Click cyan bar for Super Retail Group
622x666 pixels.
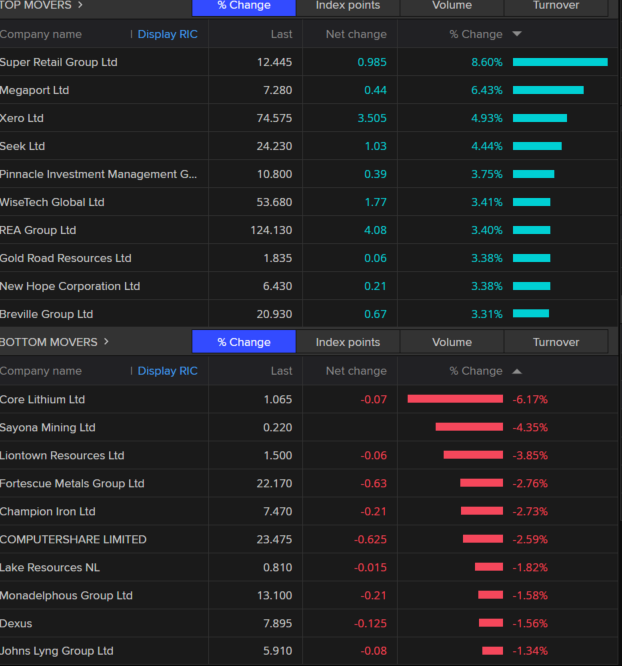[560, 62]
